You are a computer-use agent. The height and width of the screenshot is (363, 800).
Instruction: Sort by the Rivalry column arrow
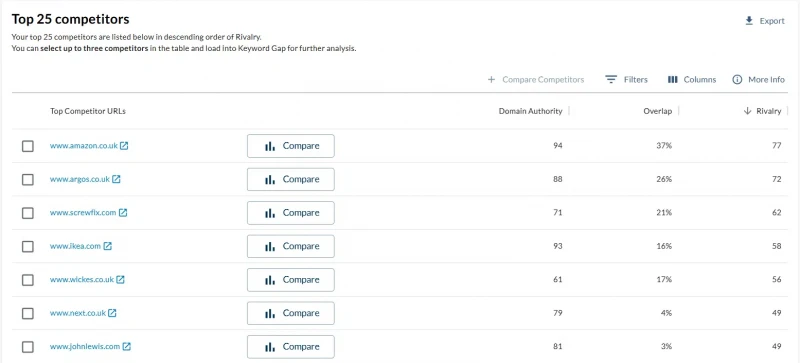747,111
